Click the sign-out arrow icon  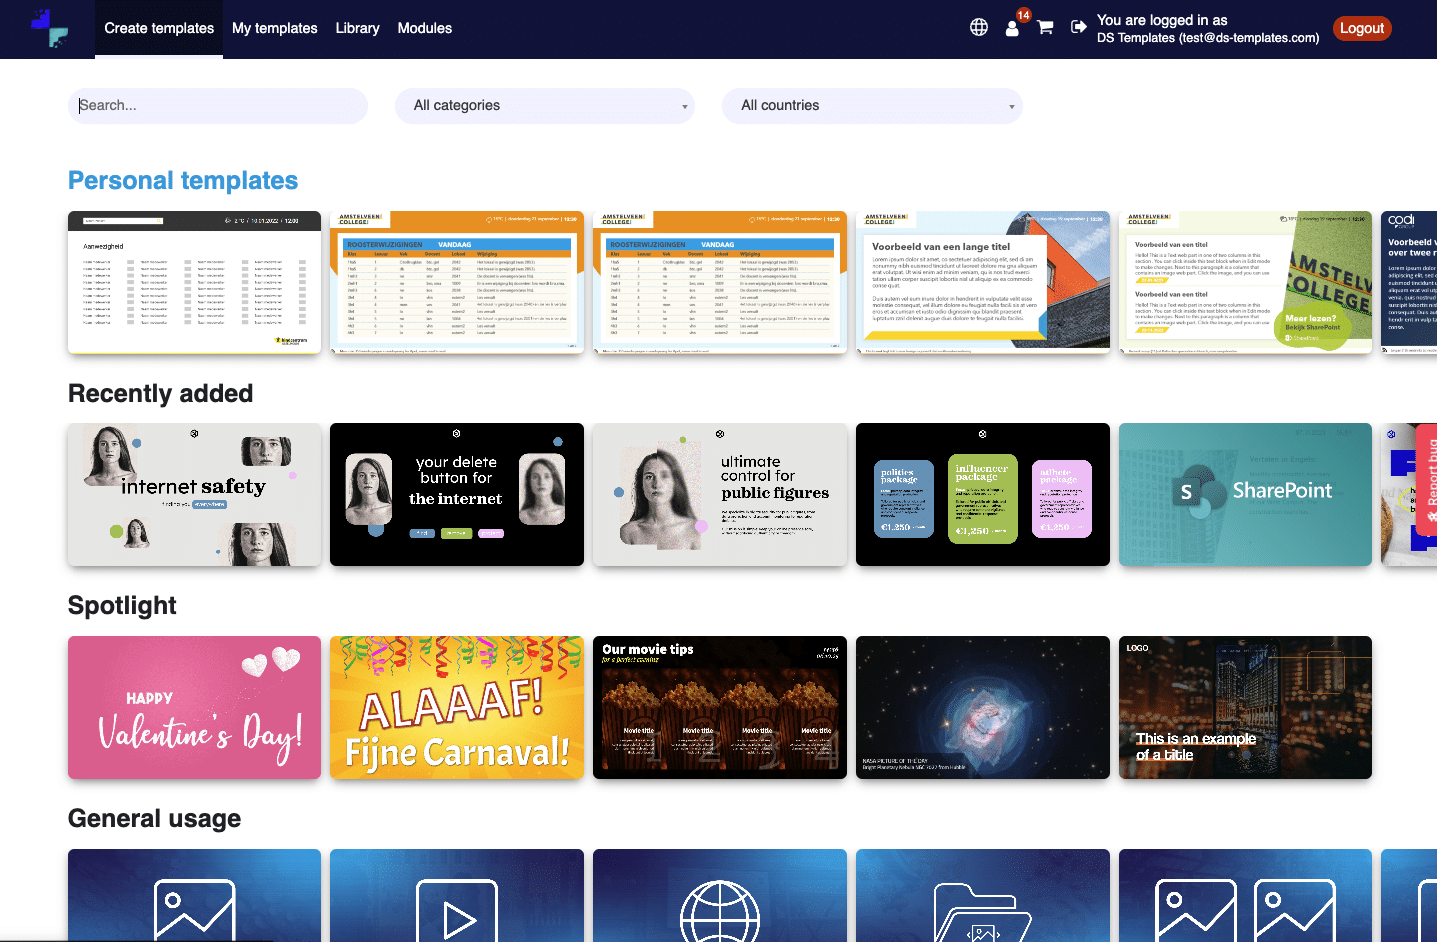pos(1078,27)
